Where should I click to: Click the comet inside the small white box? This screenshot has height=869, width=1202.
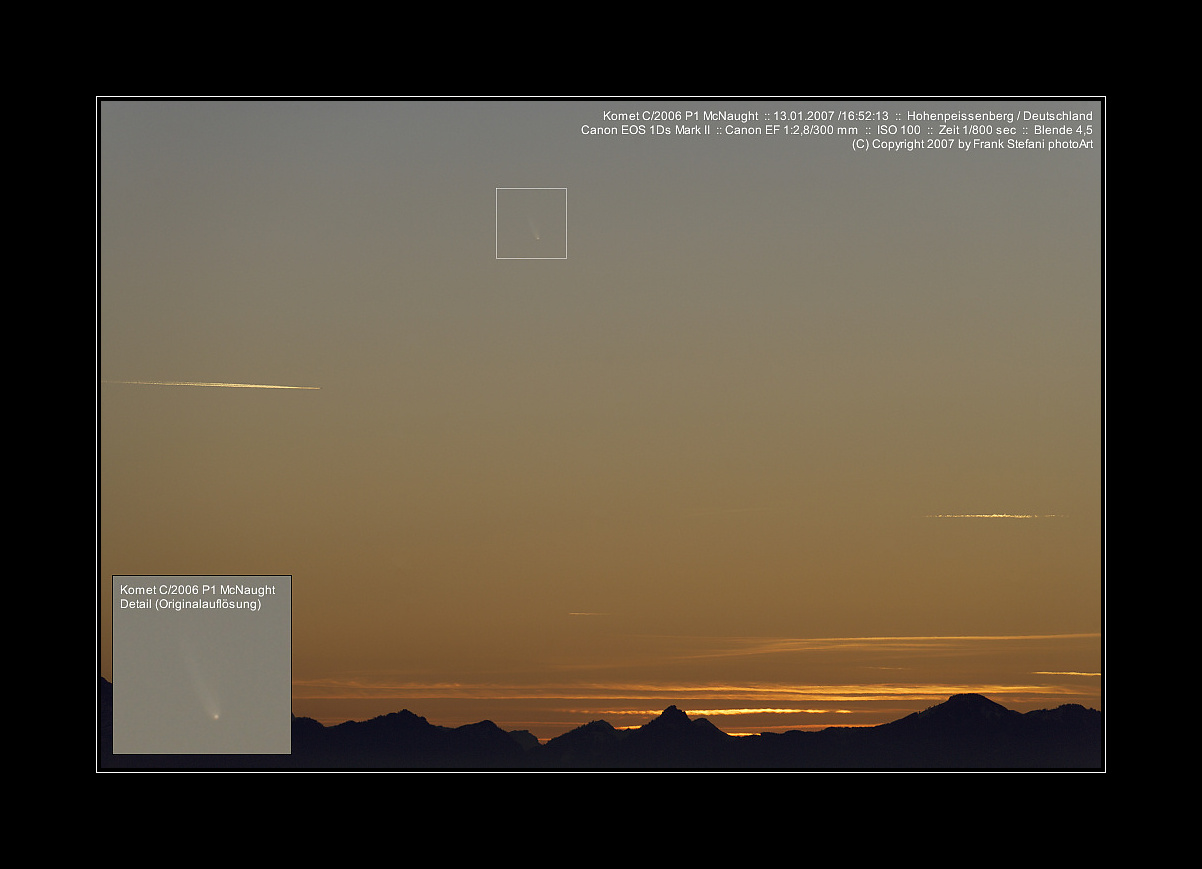[x=535, y=231]
